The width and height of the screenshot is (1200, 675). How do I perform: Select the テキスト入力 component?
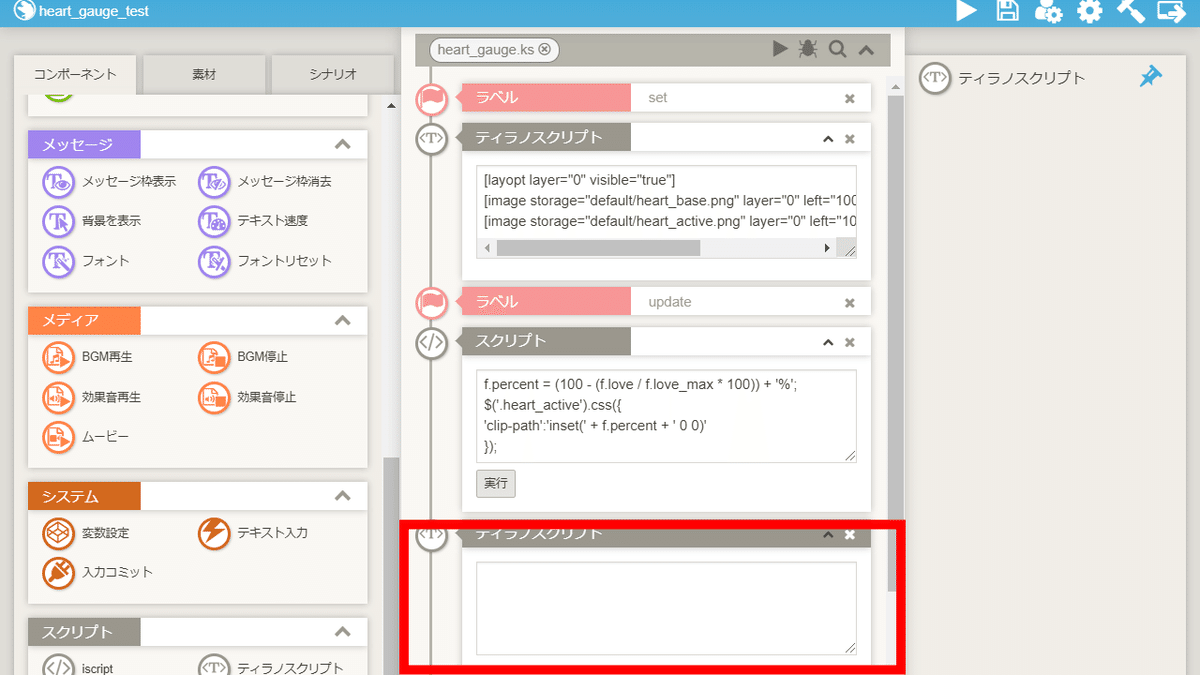pos(254,533)
